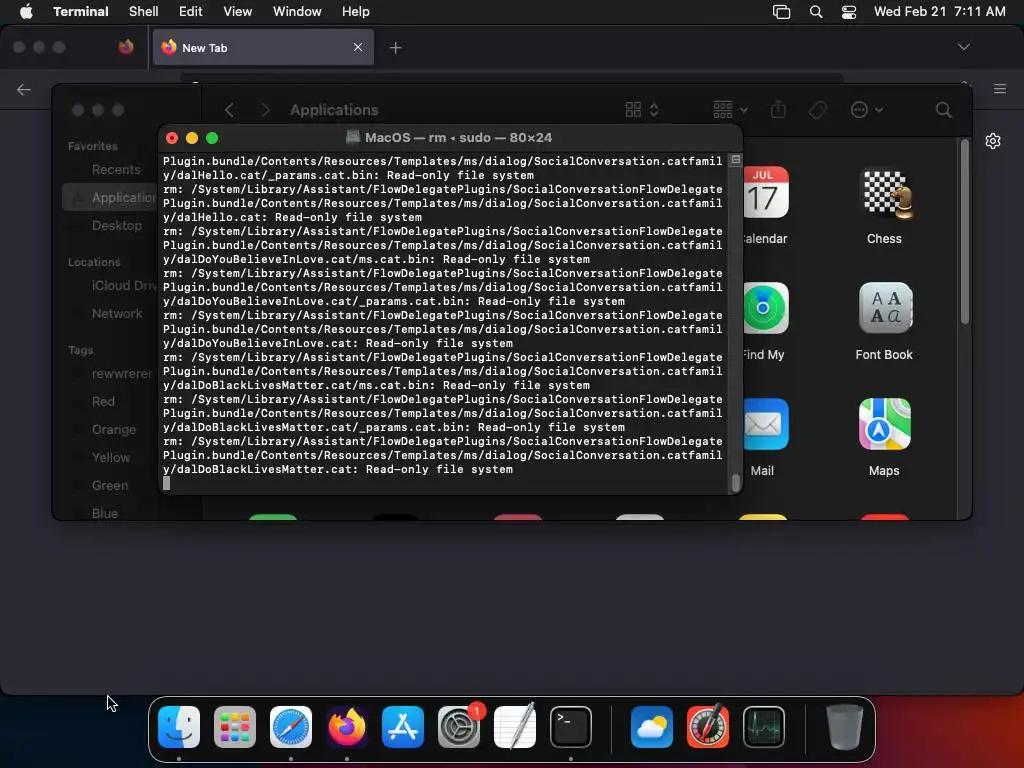Open Edit menu

(x=191, y=12)
